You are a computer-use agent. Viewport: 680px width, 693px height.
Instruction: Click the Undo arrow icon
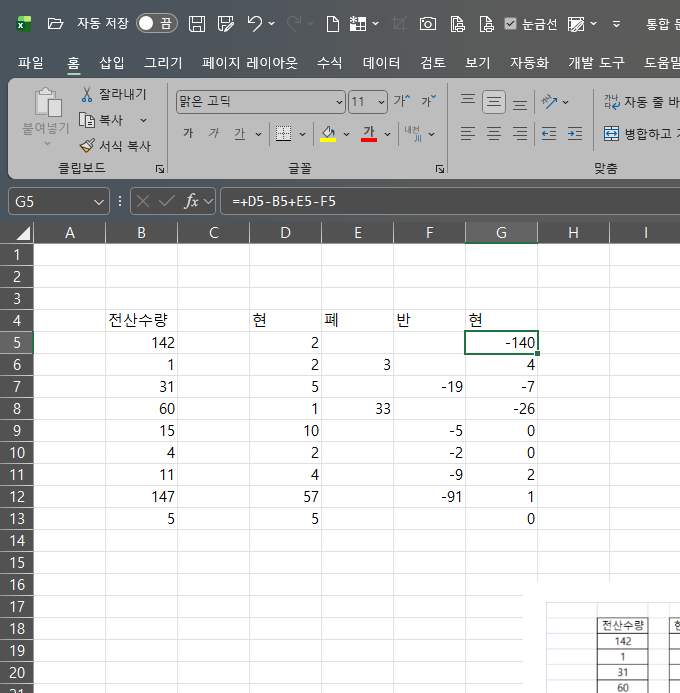coord(255,23)
